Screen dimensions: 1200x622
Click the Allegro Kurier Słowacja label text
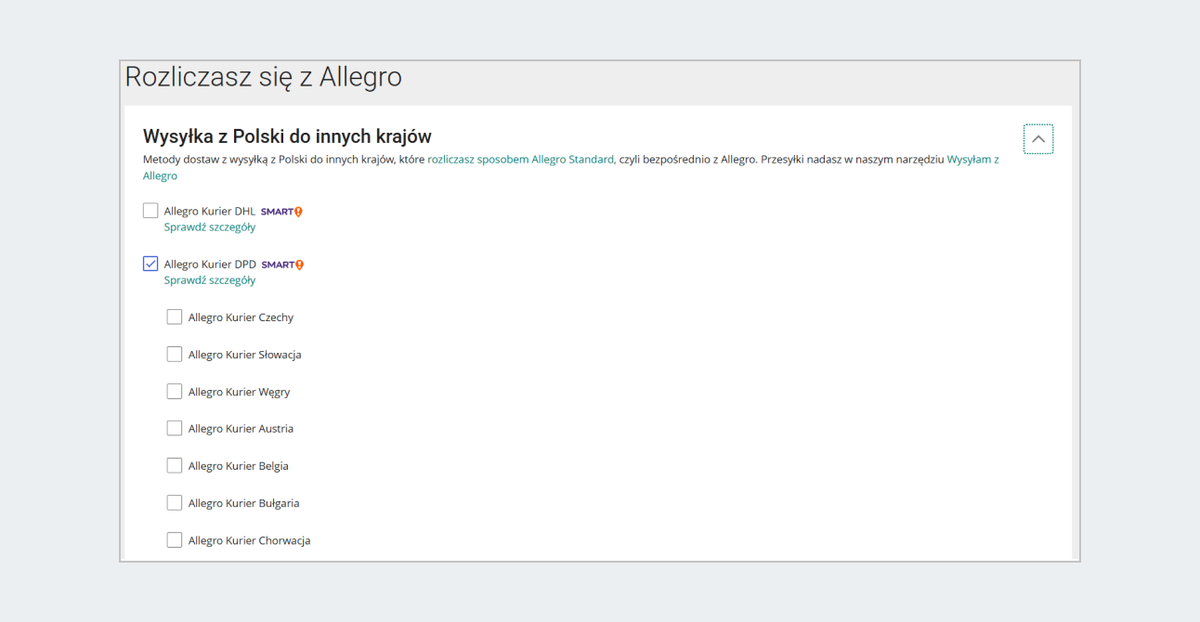[x=245, y=355]
